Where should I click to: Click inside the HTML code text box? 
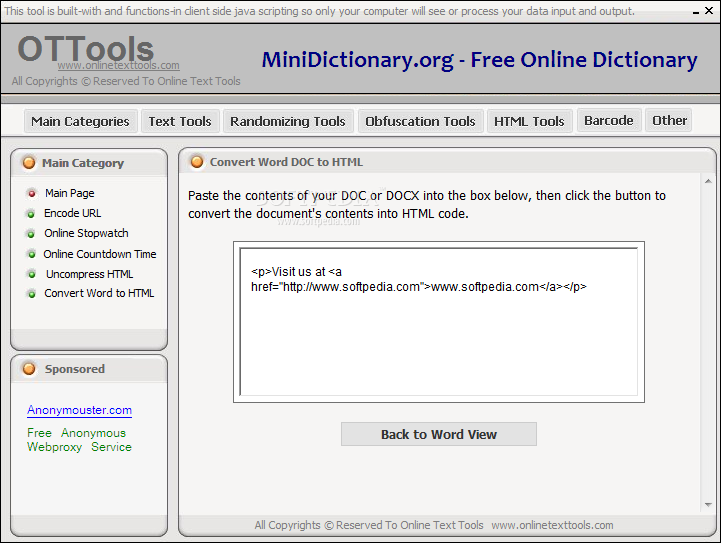coord(439,322)
